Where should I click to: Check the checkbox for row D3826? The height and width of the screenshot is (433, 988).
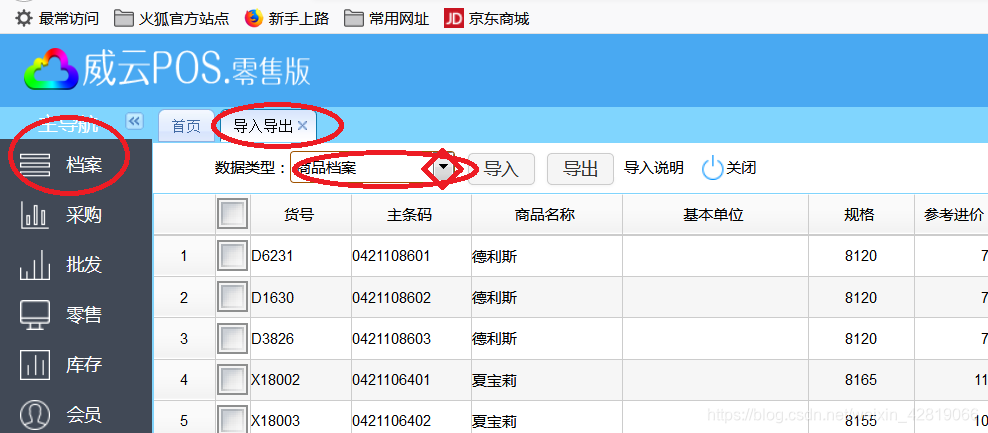coord(233,338)
